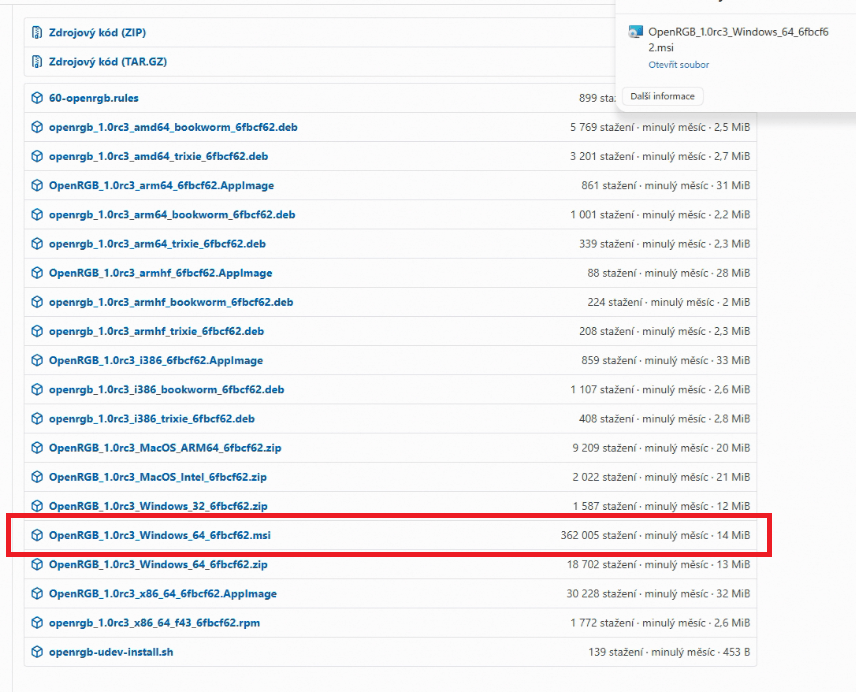This screenshot has height=692, width=856.
Task: Click package icon for MacOS_Intel zip
Action: click(37, 477)
